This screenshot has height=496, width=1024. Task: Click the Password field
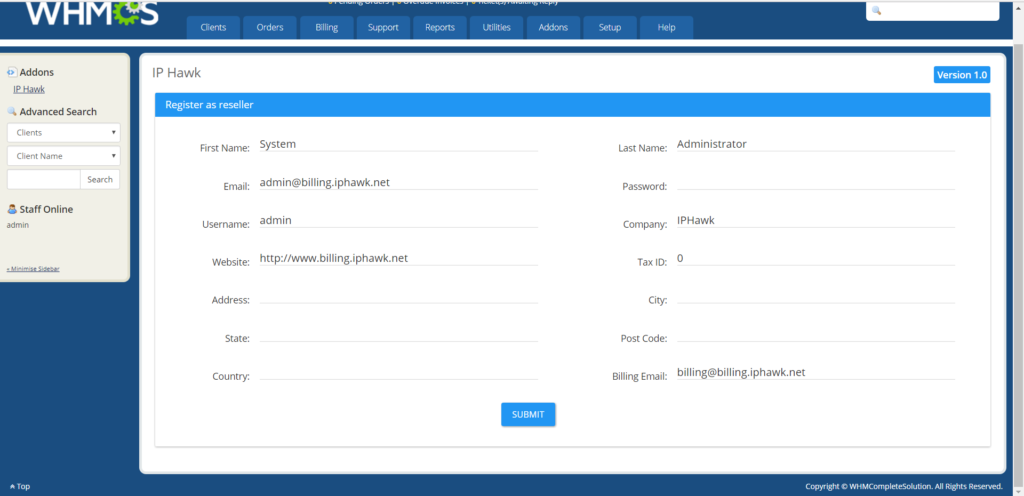[816, 183]
